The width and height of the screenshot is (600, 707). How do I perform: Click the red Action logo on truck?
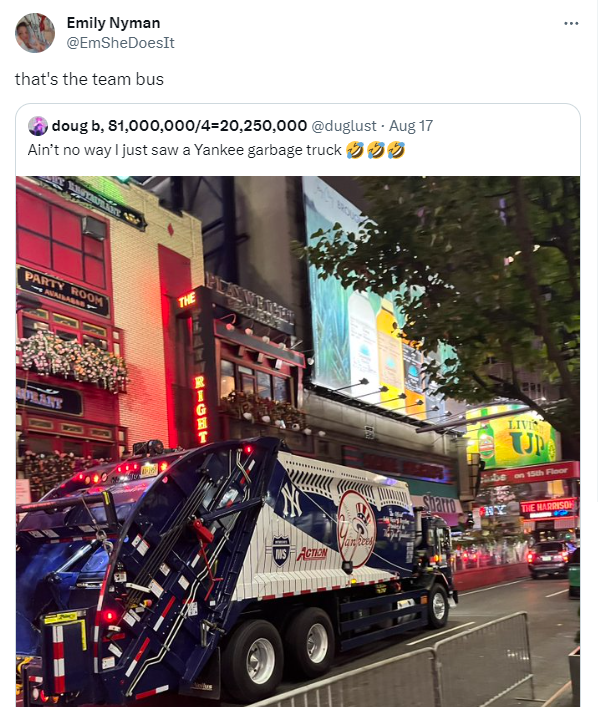click(x=312, y=553)
